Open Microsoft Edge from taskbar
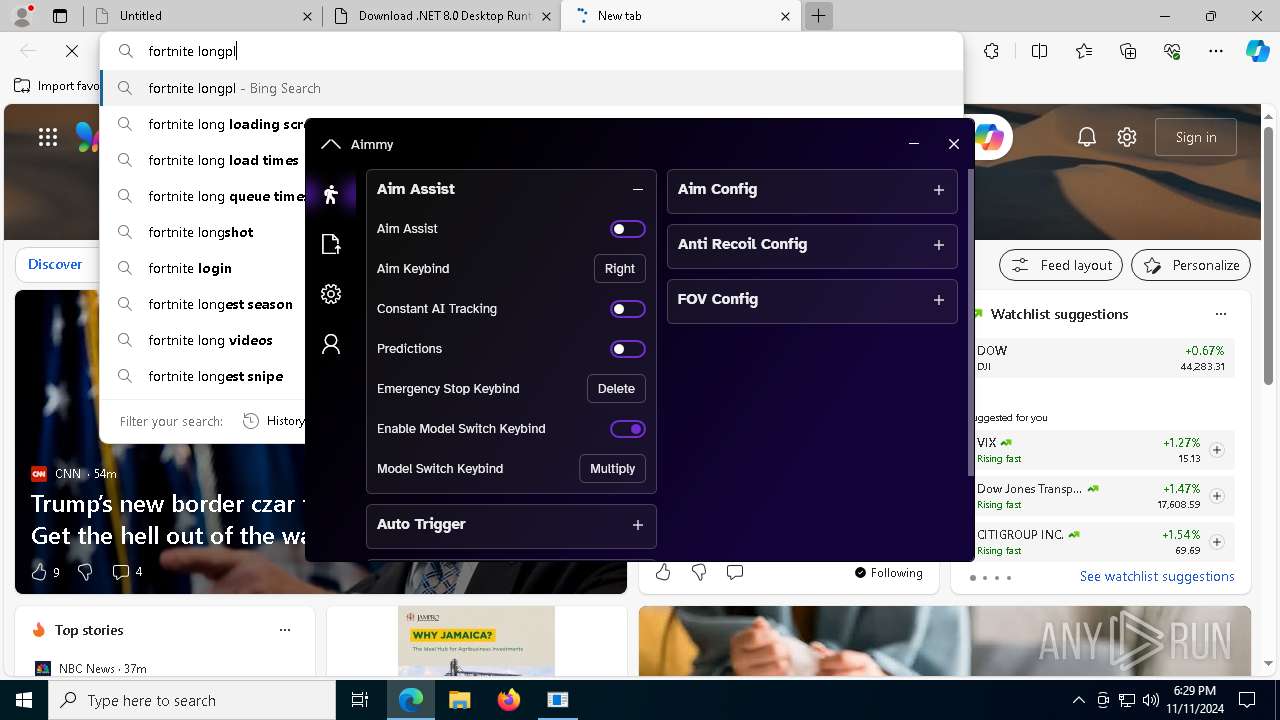 coord(411,700)
